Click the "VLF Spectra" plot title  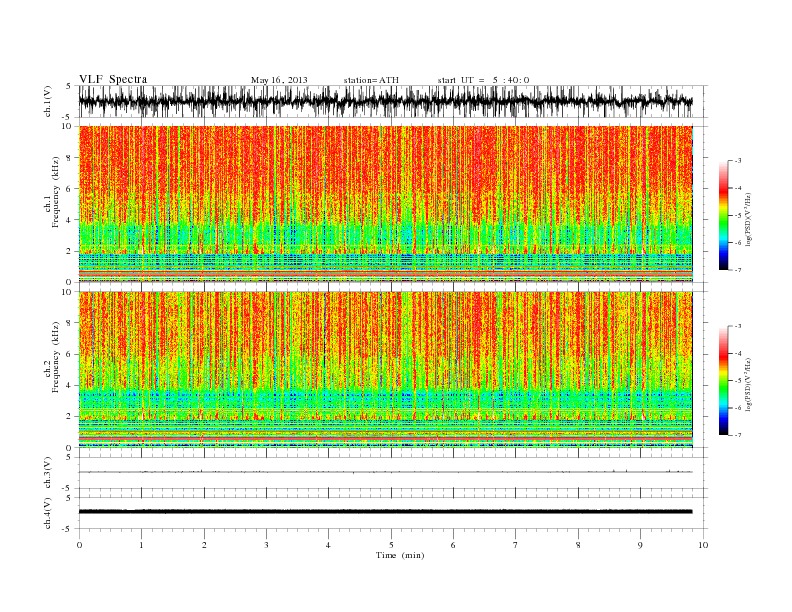coord(113,79)
